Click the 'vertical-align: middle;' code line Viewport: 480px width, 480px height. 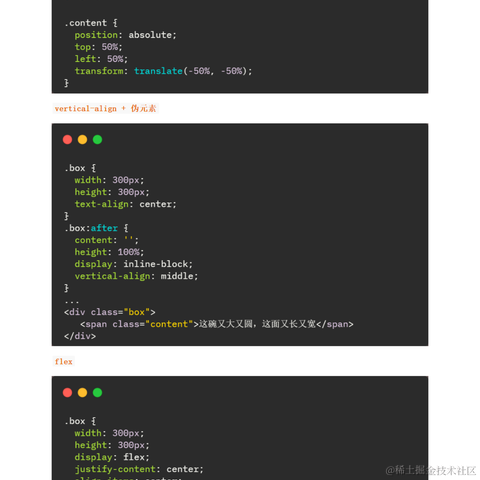(136, 276)
